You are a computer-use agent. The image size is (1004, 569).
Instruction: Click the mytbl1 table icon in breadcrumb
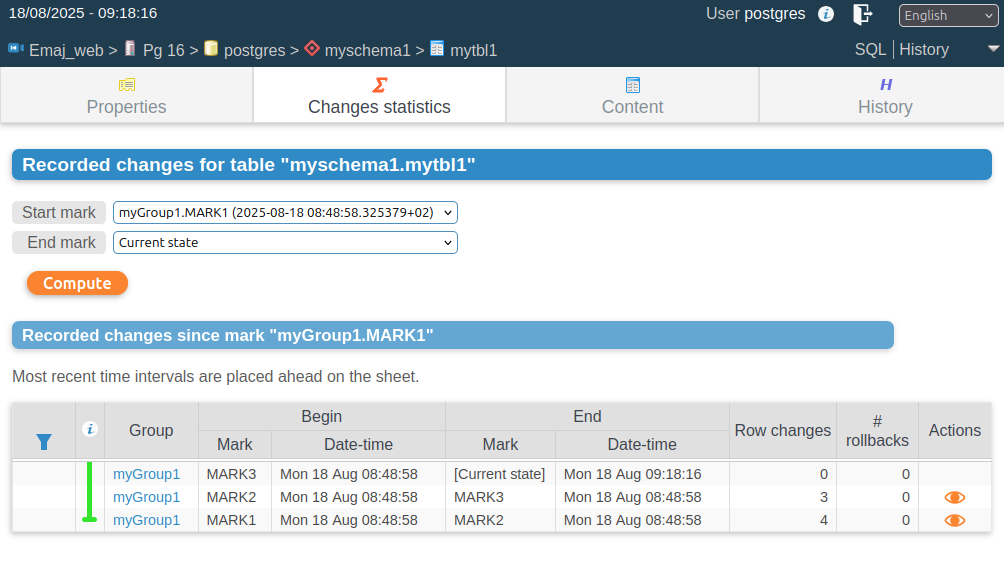437,49
